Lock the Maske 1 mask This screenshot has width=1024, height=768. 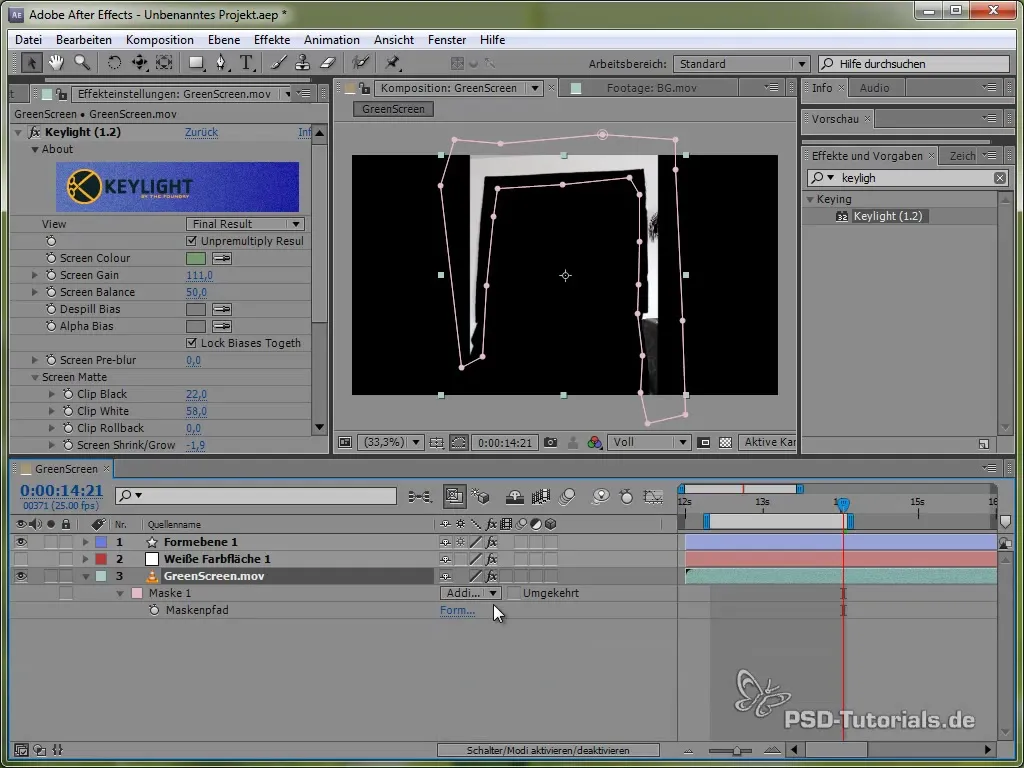[x=66, y=594]
